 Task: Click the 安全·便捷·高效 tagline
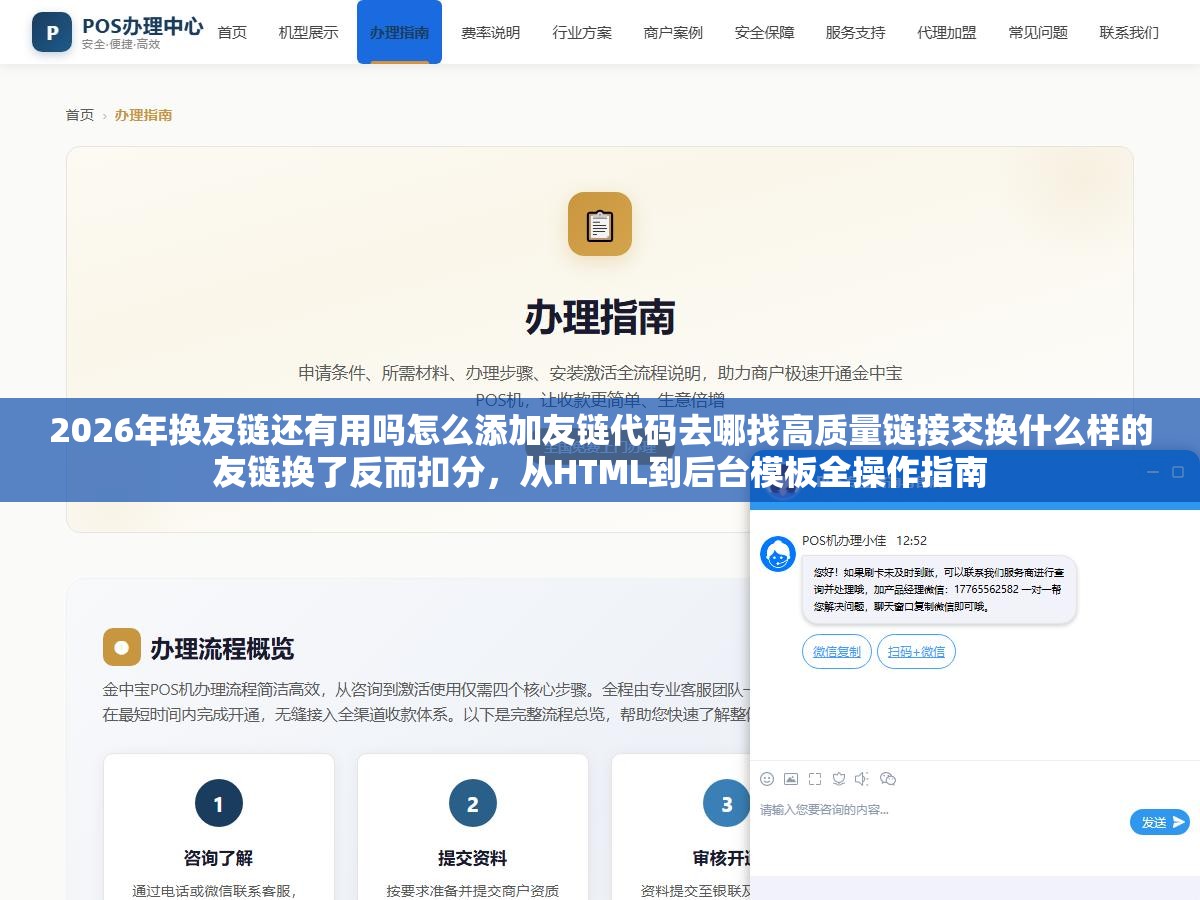pyautogui.click(x=121, y=44)
